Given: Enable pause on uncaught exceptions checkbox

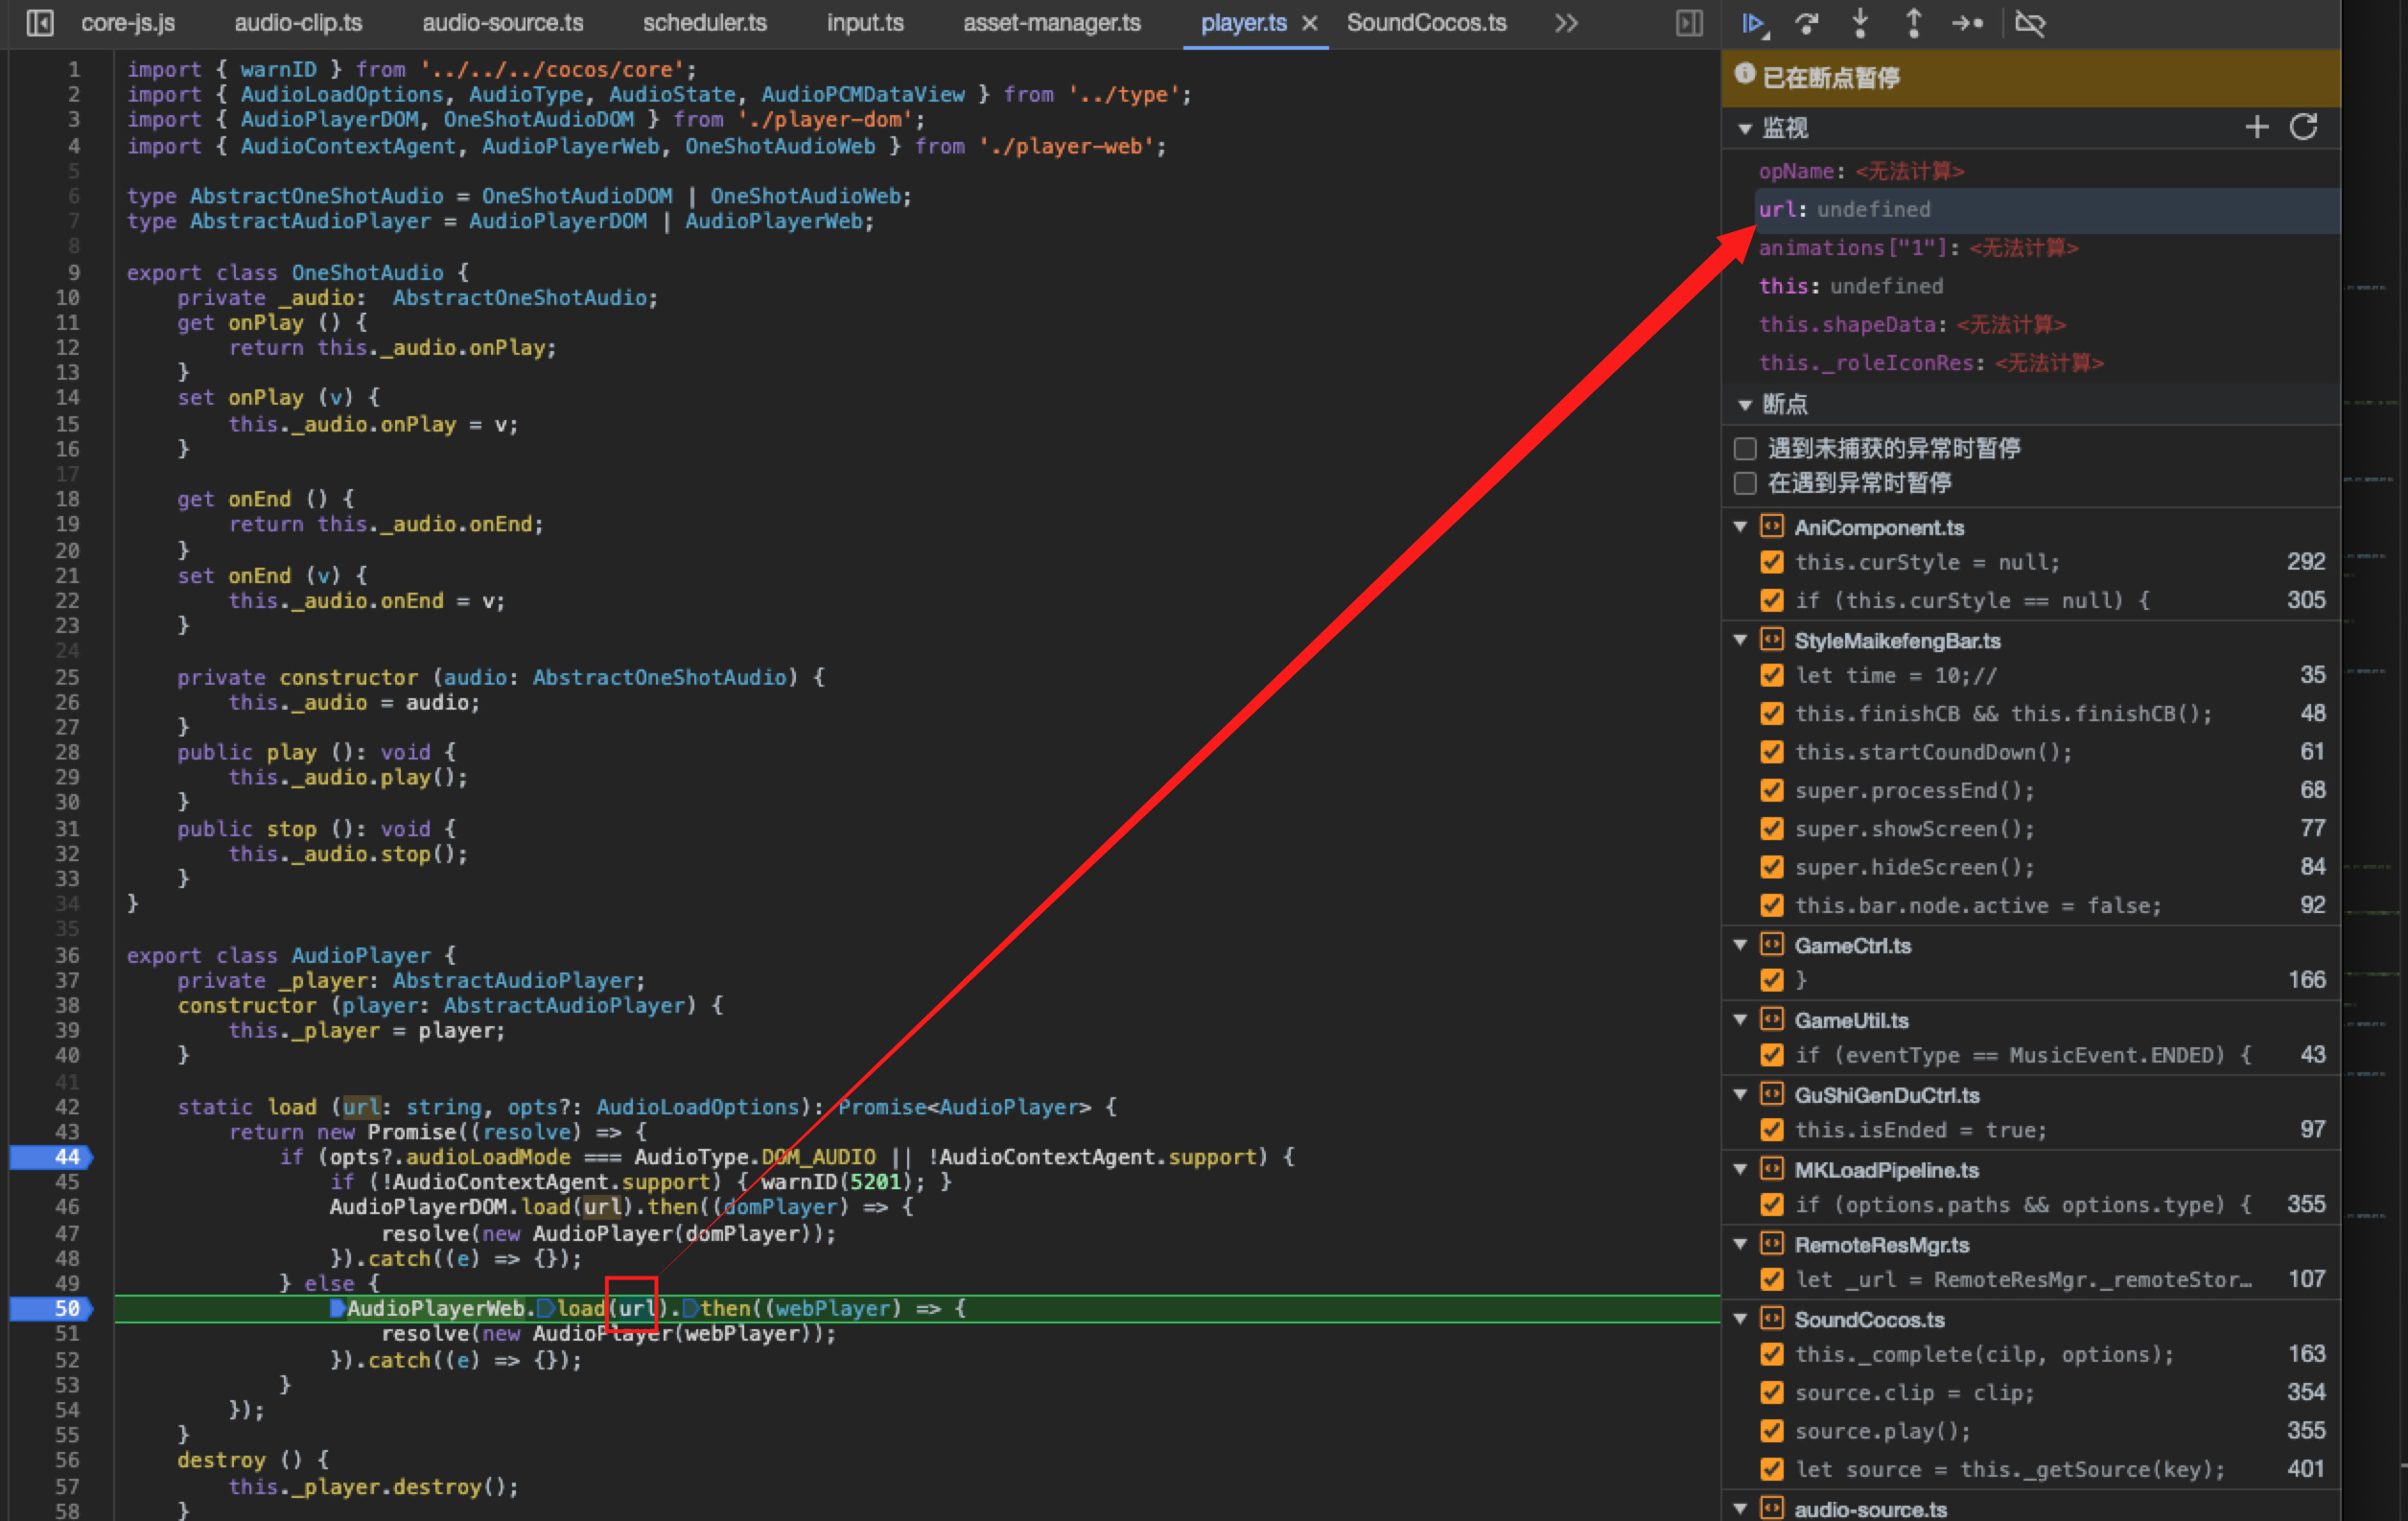Looking at the screenshot, I should point(1745,448).
